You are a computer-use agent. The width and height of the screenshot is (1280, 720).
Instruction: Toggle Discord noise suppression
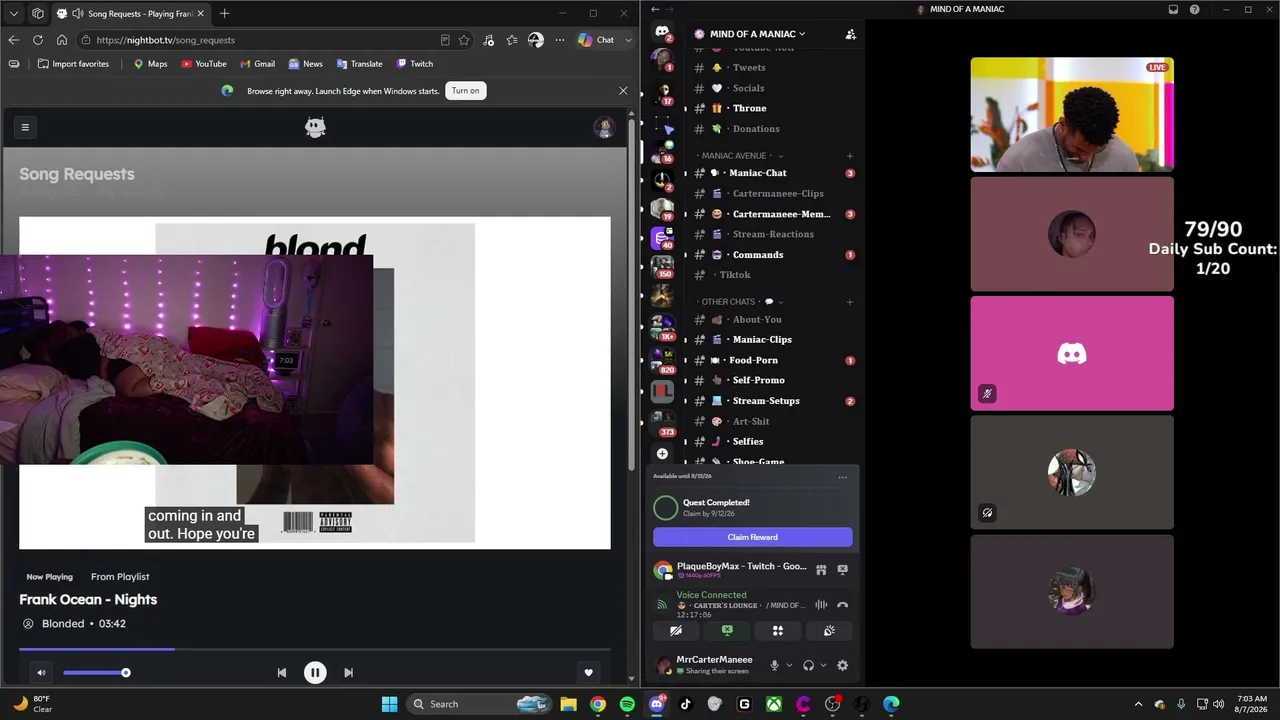click(821, 605)
